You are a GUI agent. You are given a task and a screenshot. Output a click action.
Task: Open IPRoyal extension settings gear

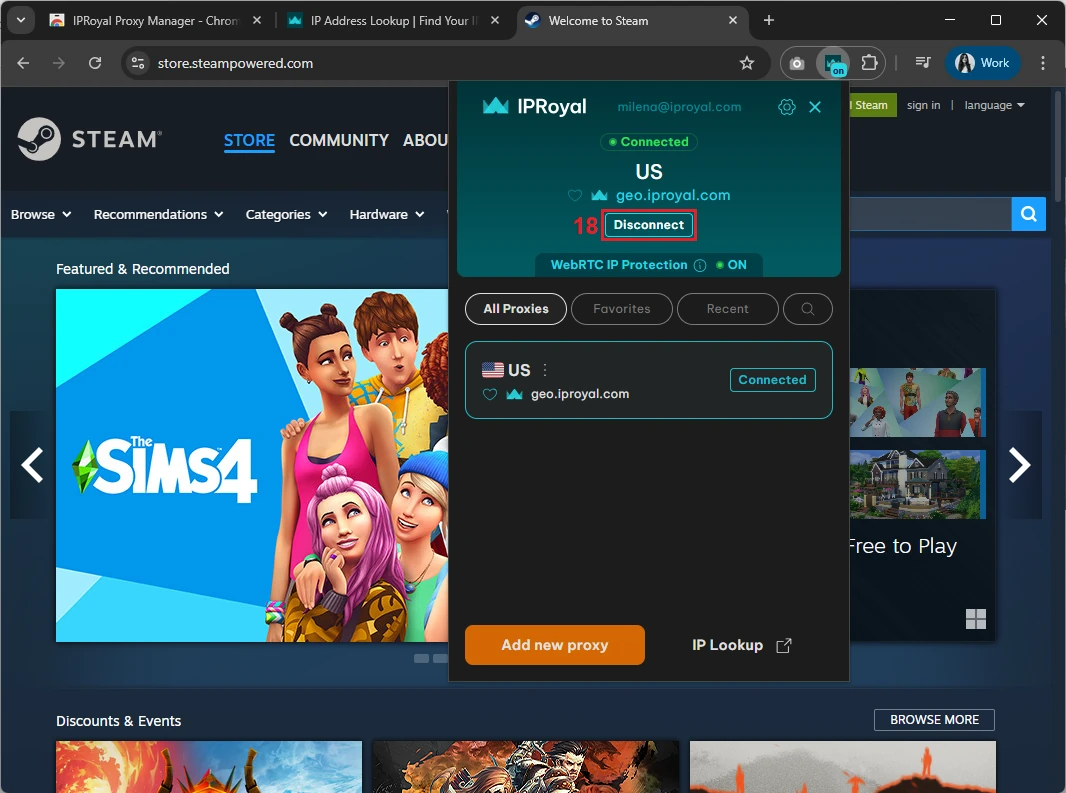pos(787,107)
